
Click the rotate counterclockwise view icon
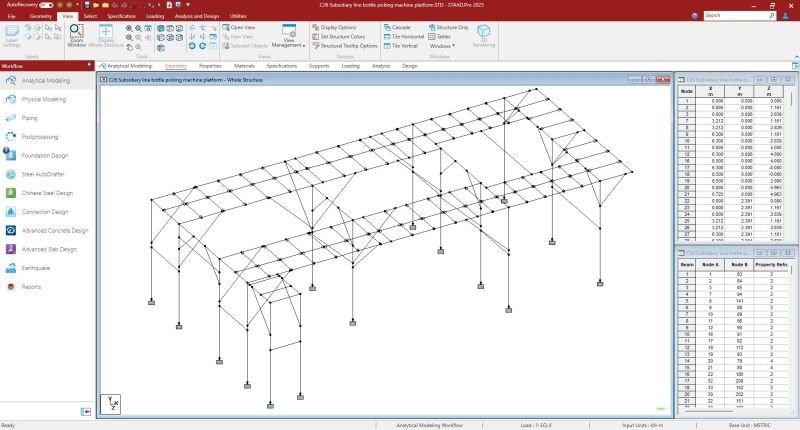tap(192, 46)
